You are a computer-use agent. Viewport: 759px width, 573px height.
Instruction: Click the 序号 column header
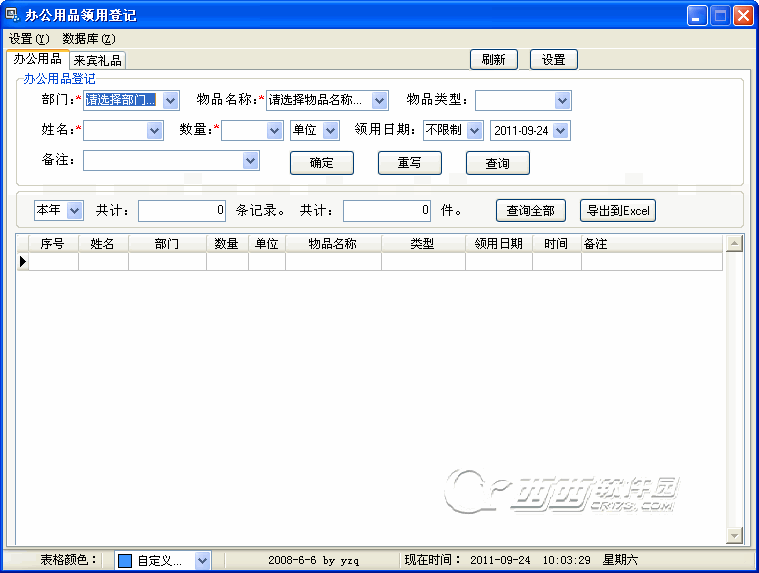(53, 244)
